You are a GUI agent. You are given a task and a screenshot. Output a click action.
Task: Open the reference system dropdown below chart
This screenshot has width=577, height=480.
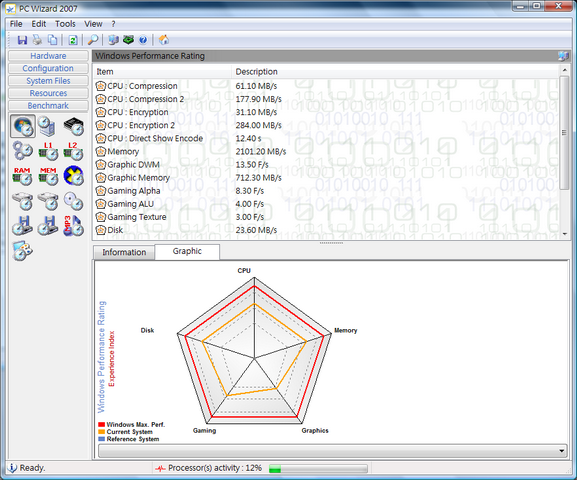pos(332,451)
